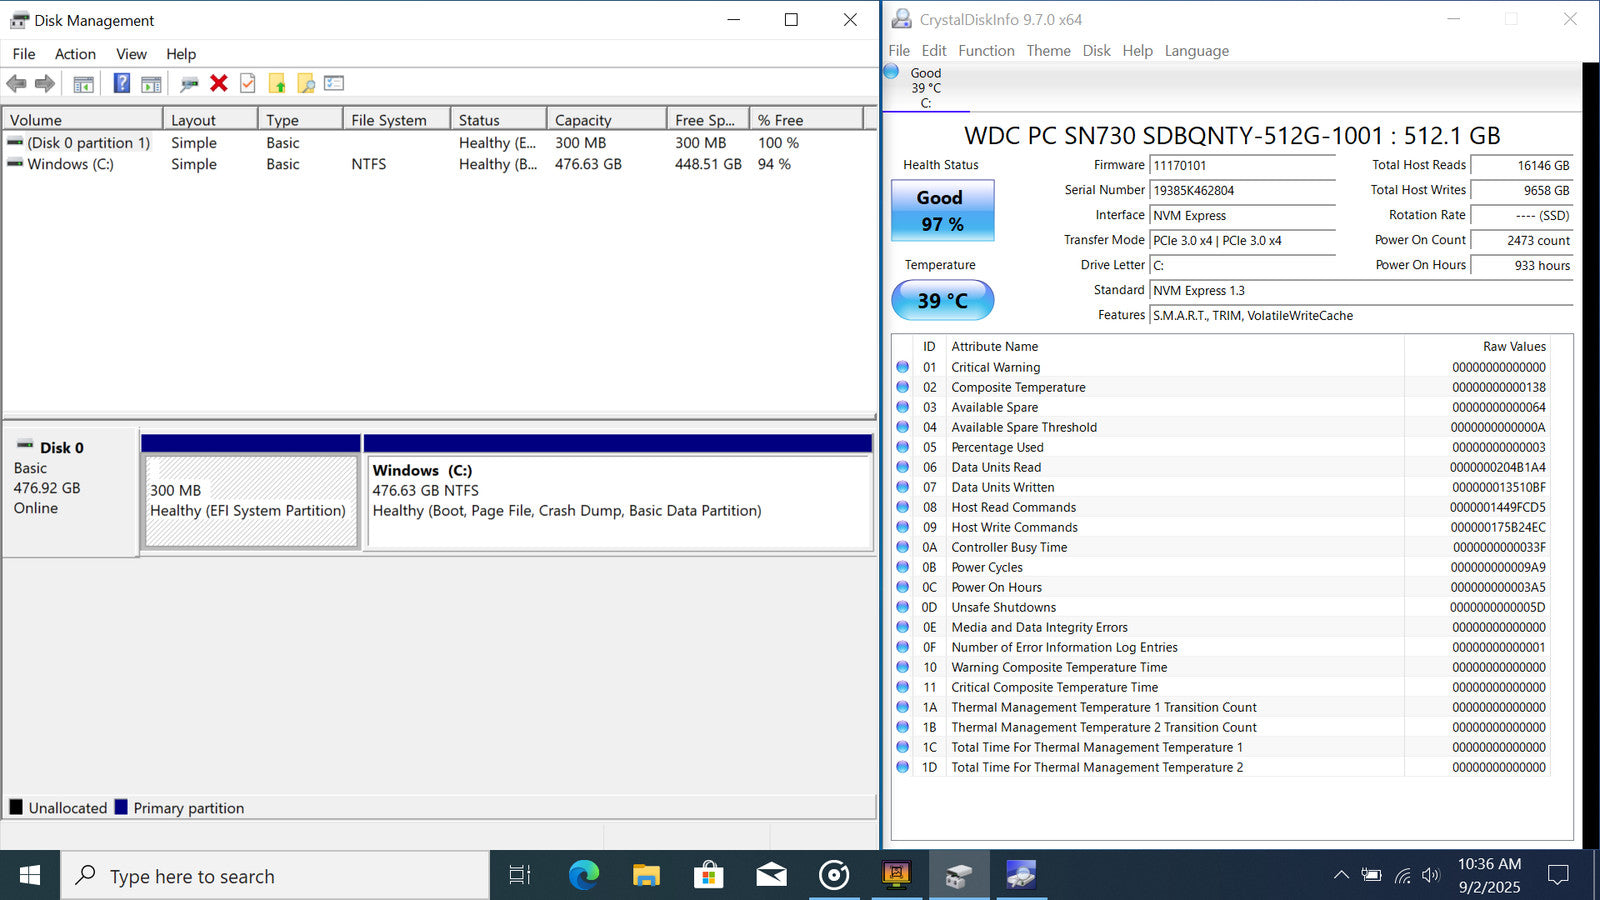
Task: Select the Data Units Written attribute row
Action: pos(1221,487)
